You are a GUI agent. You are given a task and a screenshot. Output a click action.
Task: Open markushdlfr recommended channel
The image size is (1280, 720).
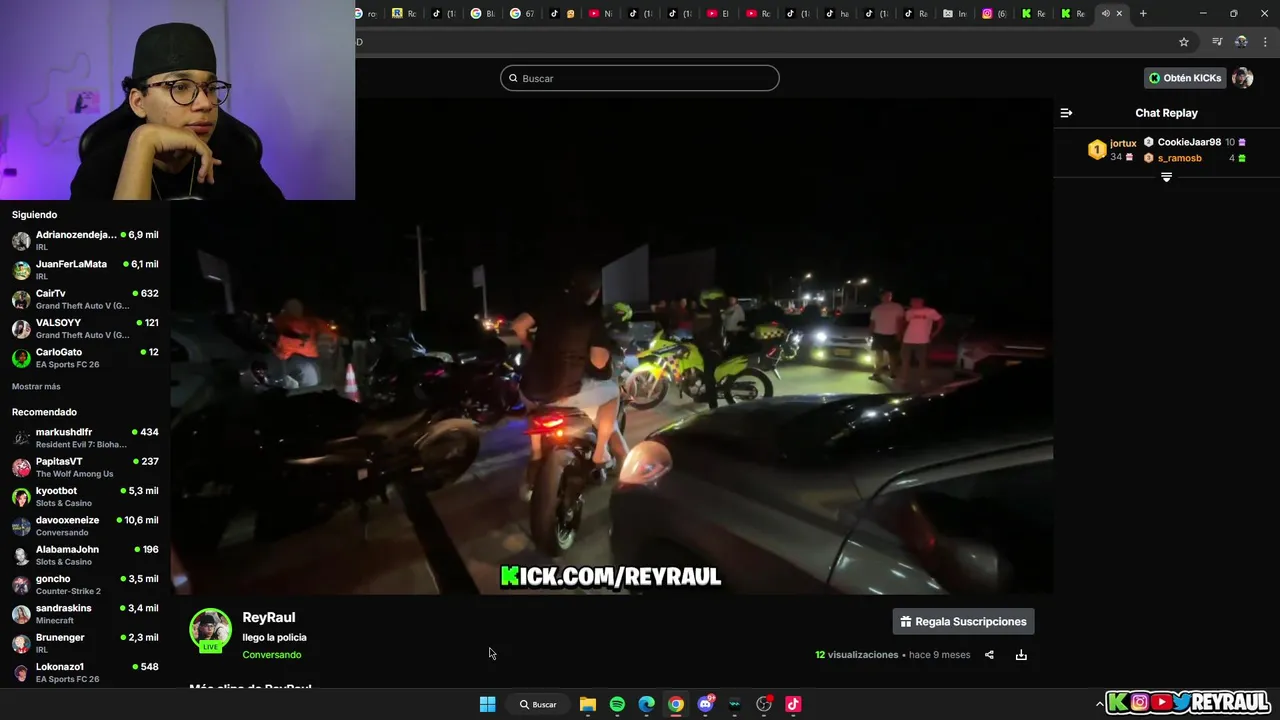tap(85, 438)
